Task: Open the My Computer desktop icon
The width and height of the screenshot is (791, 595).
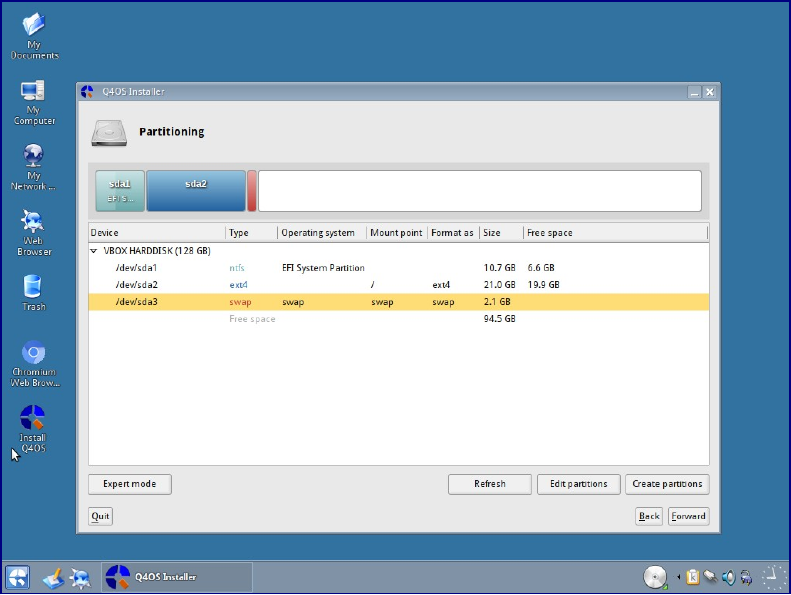Action: point(34,102)
